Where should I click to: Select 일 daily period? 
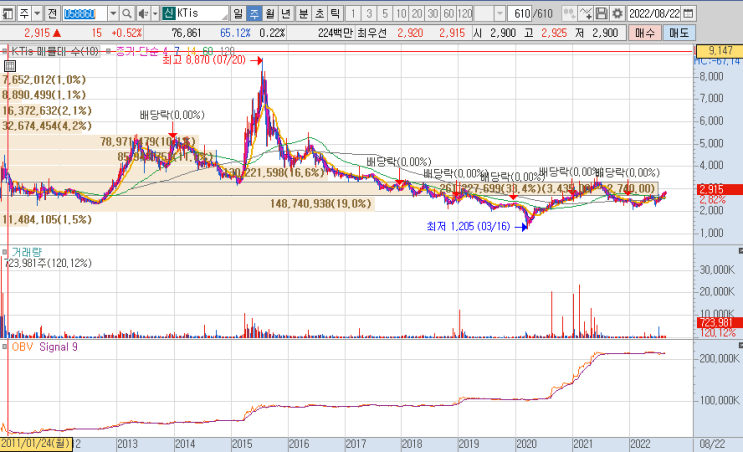coord(238,13)
